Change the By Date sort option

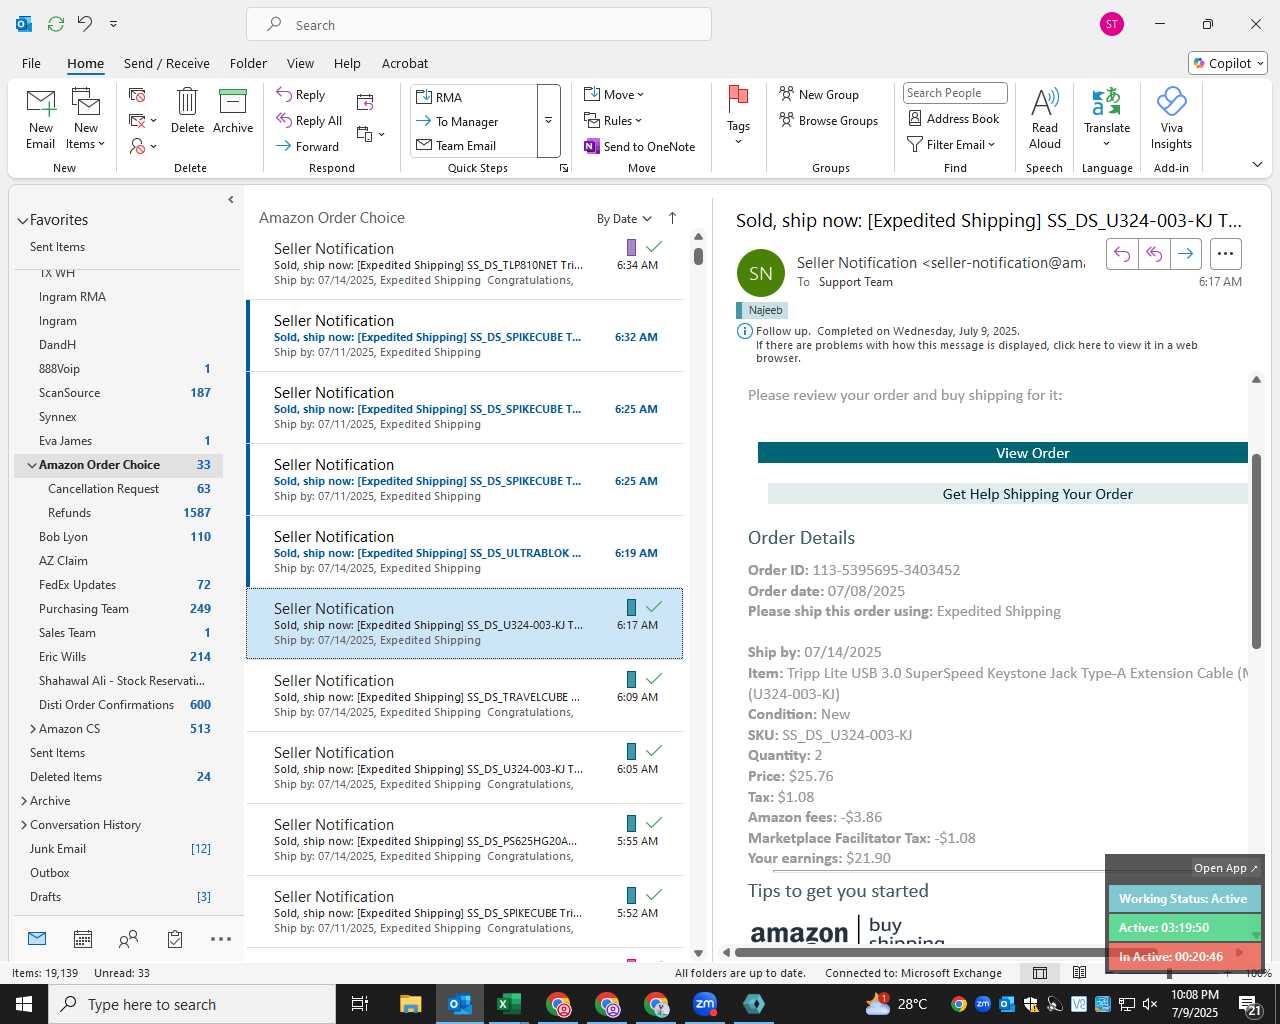(624, 219)
